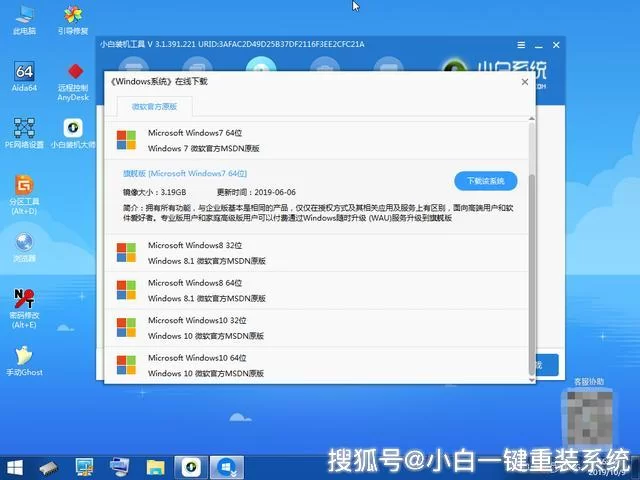Select the Microsoft Windows10 32位 row

click(320, 327)
